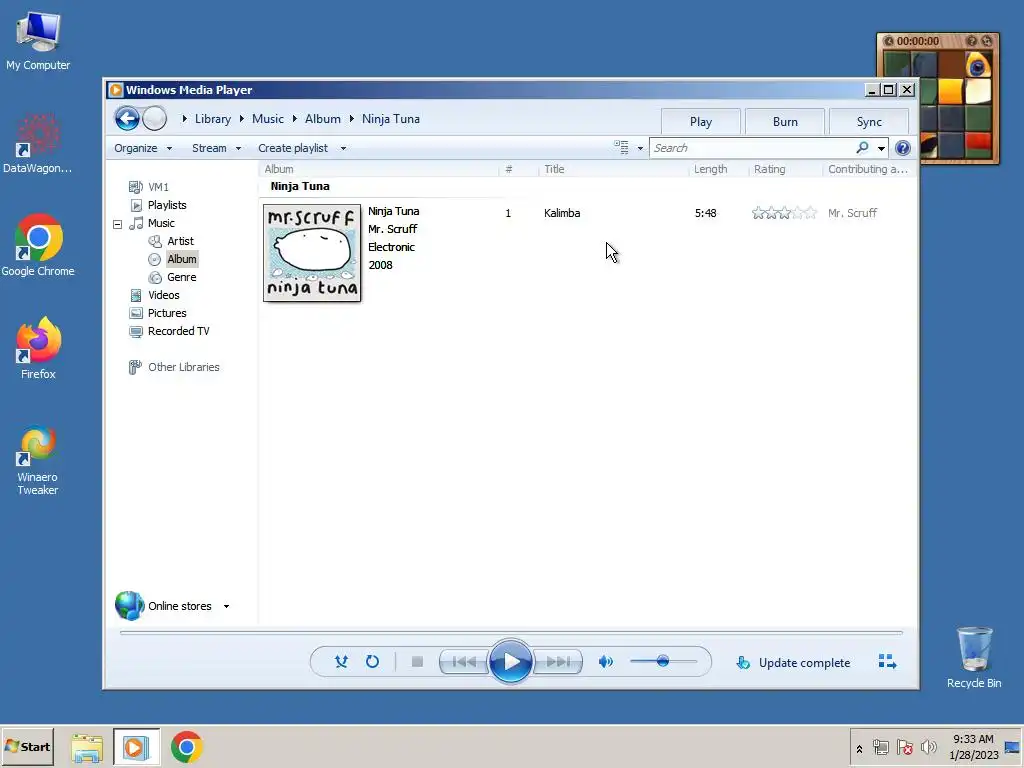Select the Winaero Tweaker desktop icon
The image size is (1024, 768).
point(37,461)
